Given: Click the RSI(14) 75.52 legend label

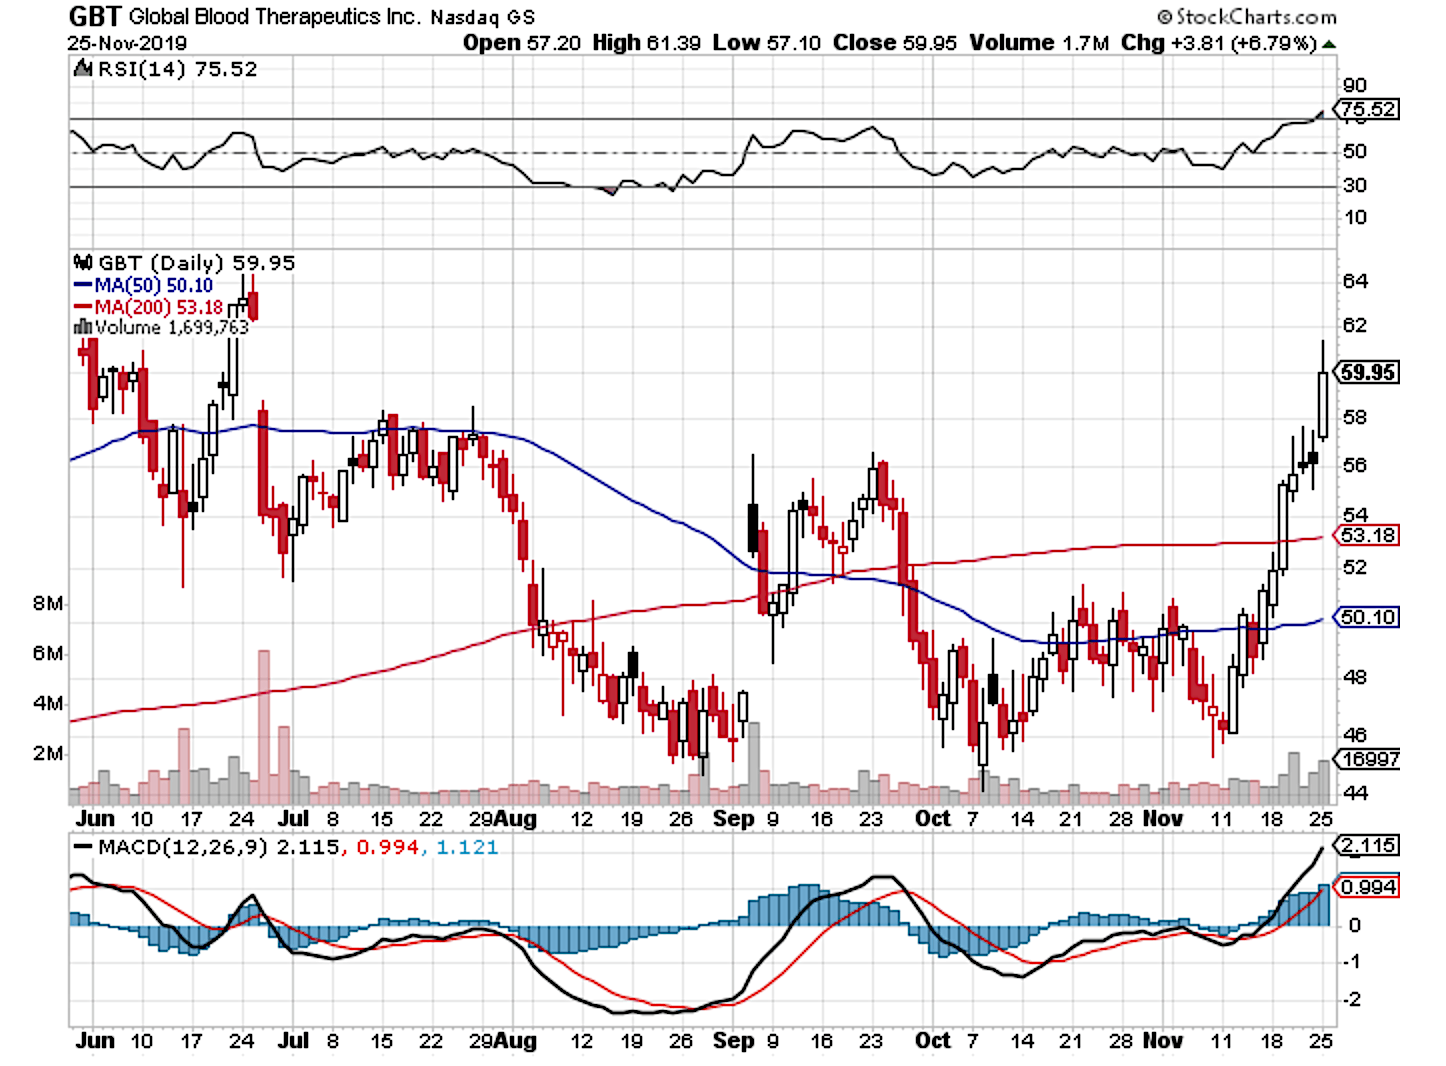Looking at the screenshot, I should 177,69.
